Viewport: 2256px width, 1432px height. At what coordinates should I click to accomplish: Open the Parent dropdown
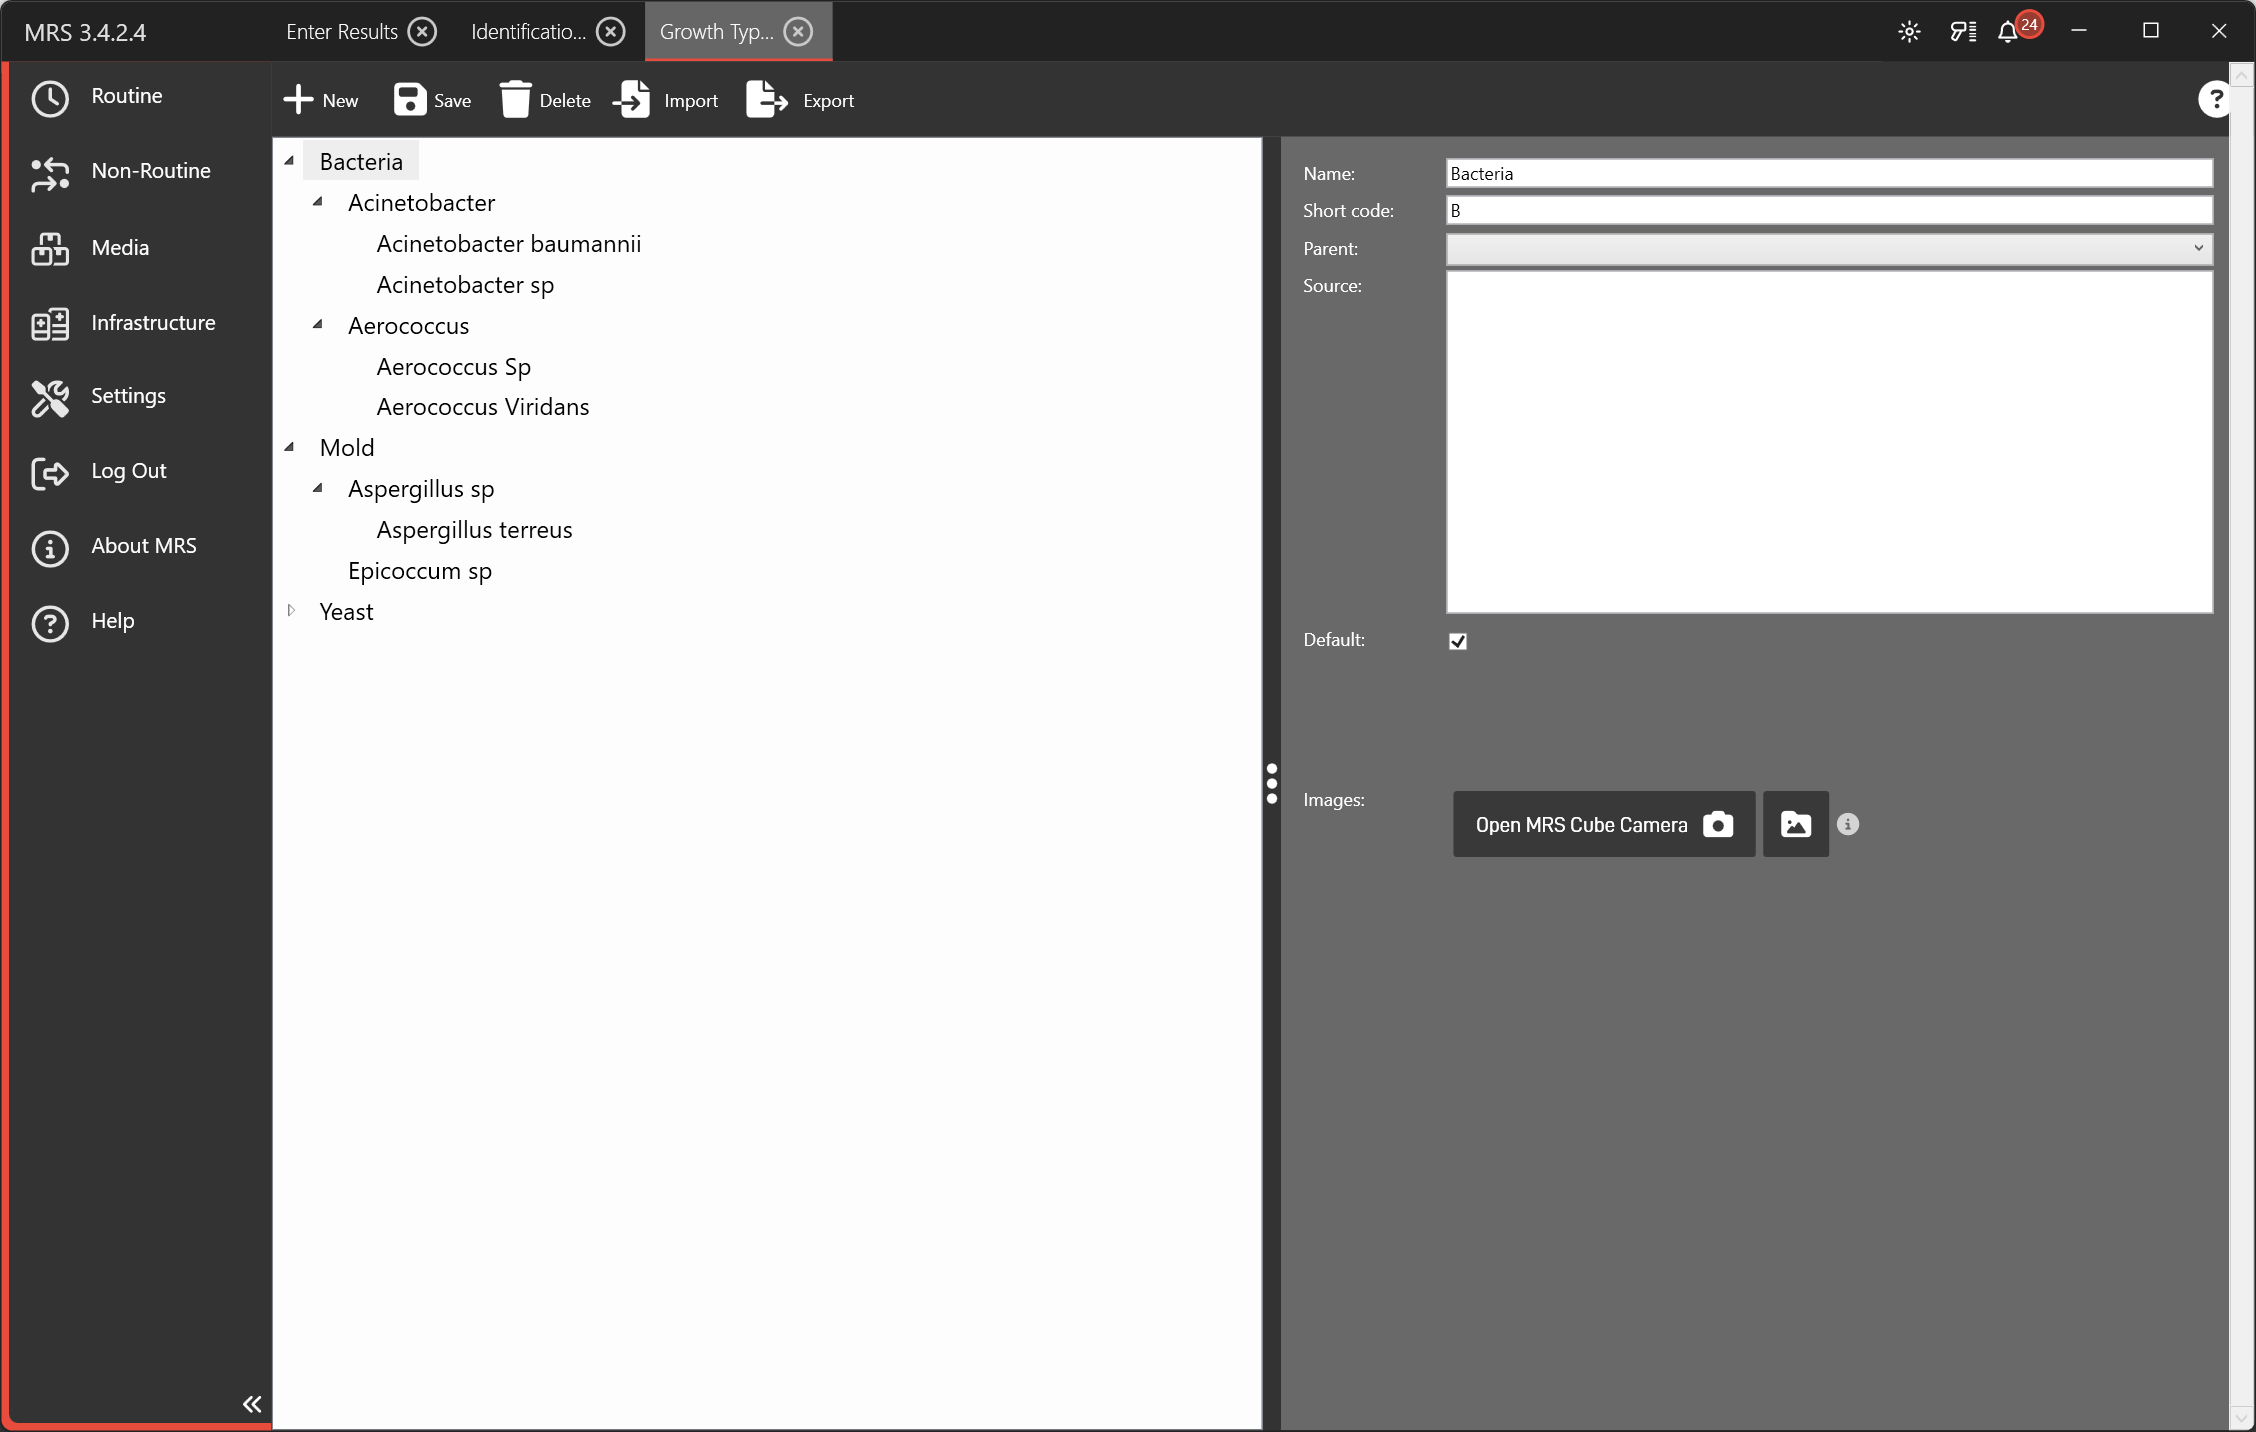tap(1828, 248)
